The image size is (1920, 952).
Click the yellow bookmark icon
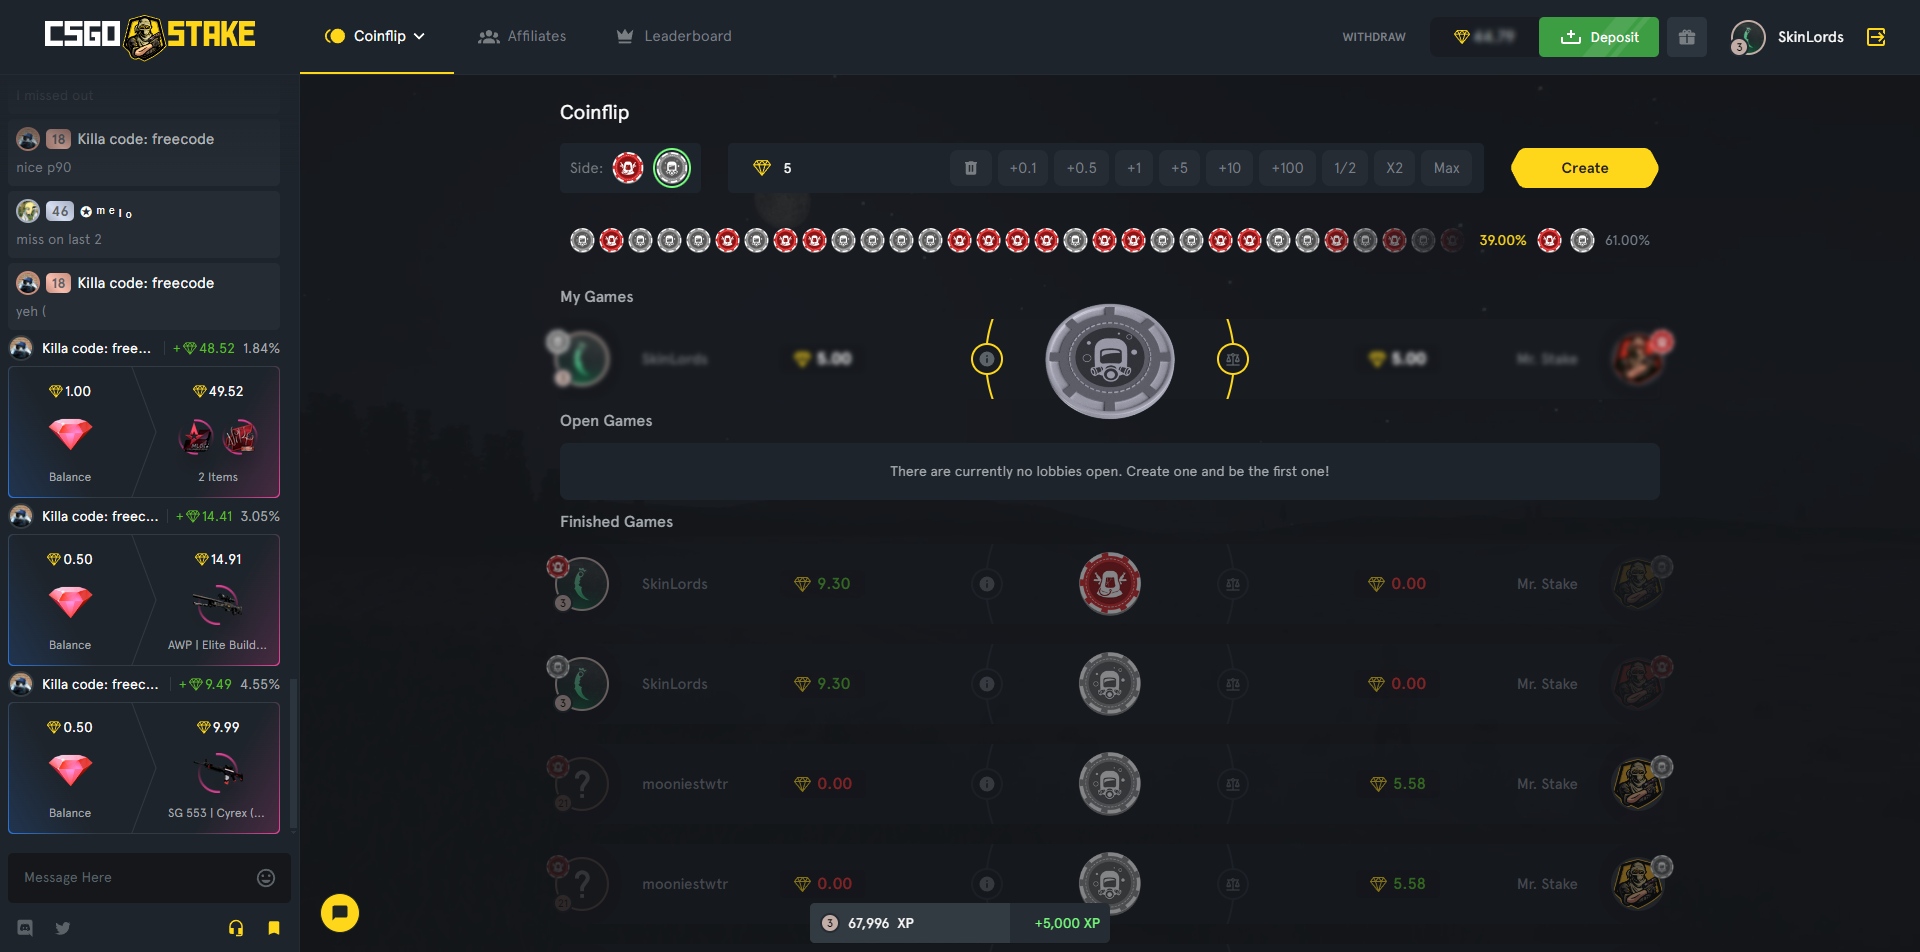[274, 928]
